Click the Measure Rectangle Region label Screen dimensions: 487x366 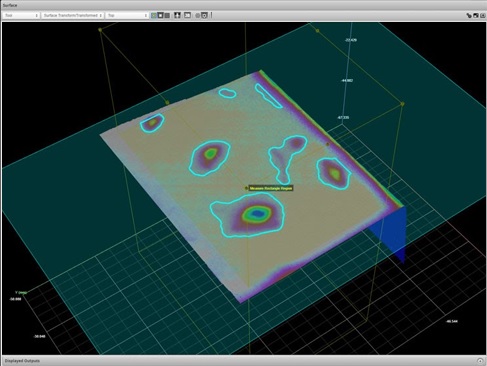point(271,188)
